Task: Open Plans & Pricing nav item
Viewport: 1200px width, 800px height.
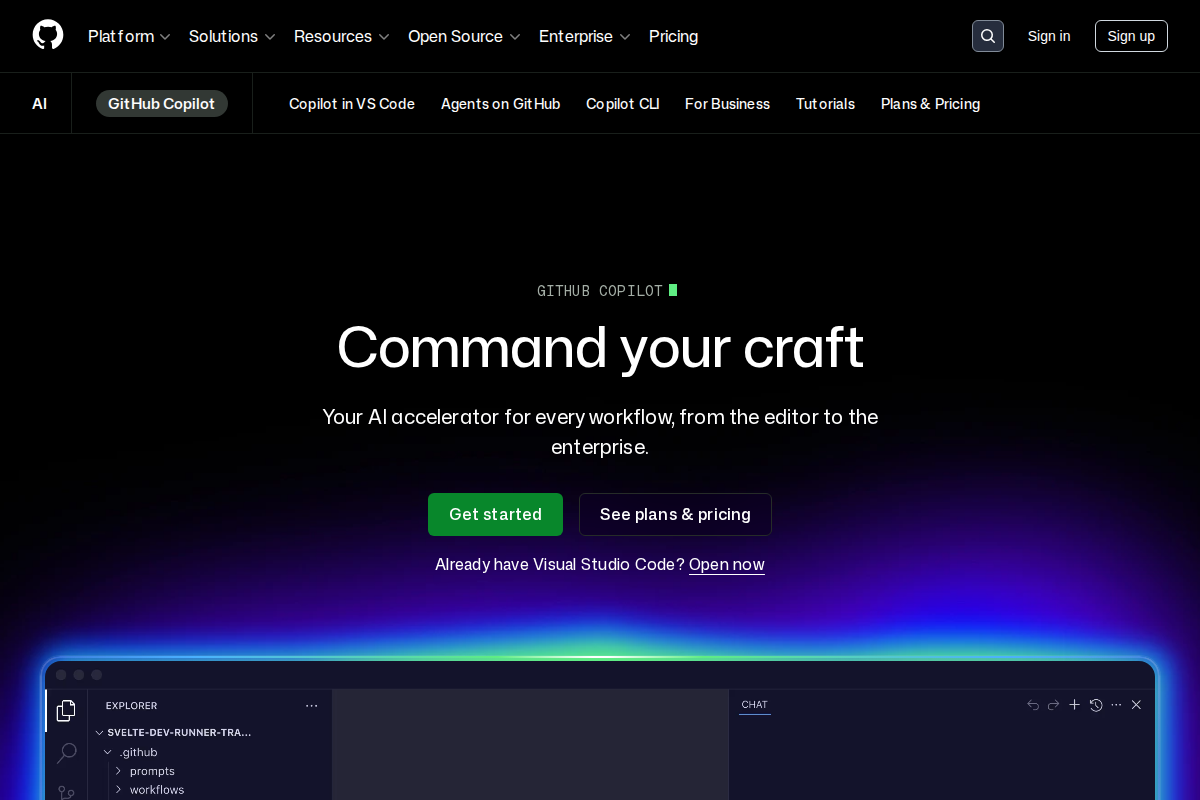Action: (x=930, y=104)
